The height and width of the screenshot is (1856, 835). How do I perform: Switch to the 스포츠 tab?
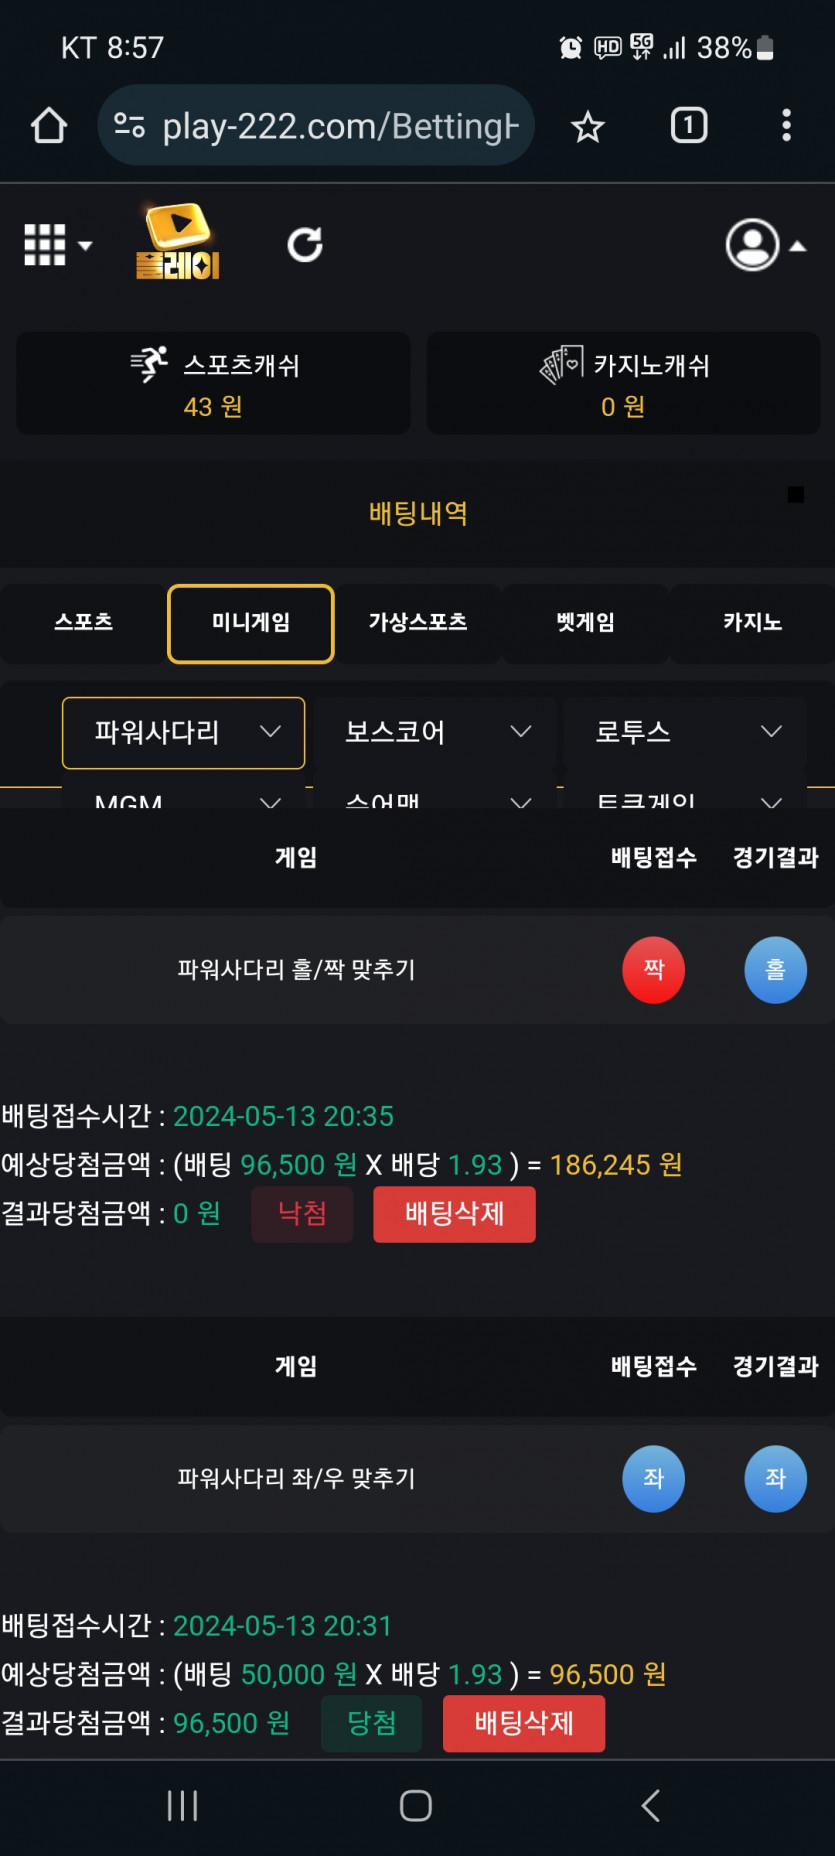(x=83, y=623)
